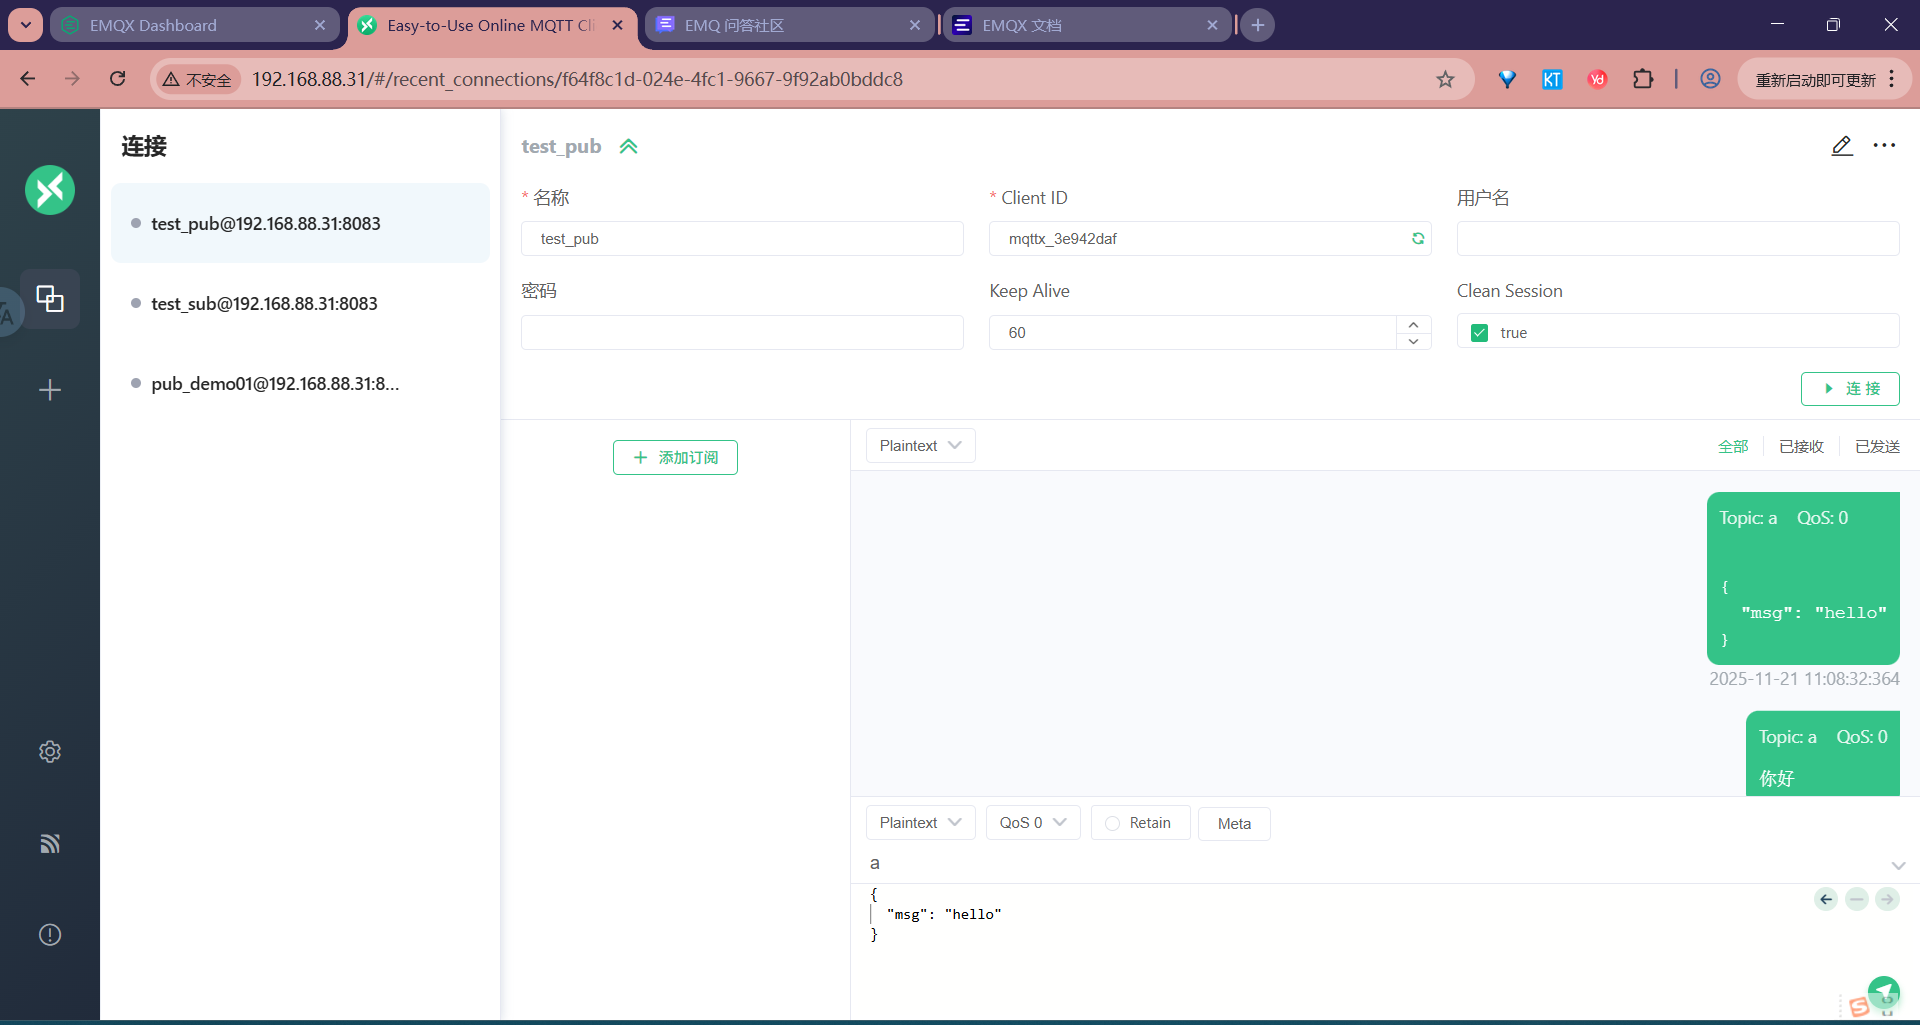Filter to sent messages 已发送
Image resolution: width=1920 pixels, height=1025 pixels.
[x=1877, y=447]
